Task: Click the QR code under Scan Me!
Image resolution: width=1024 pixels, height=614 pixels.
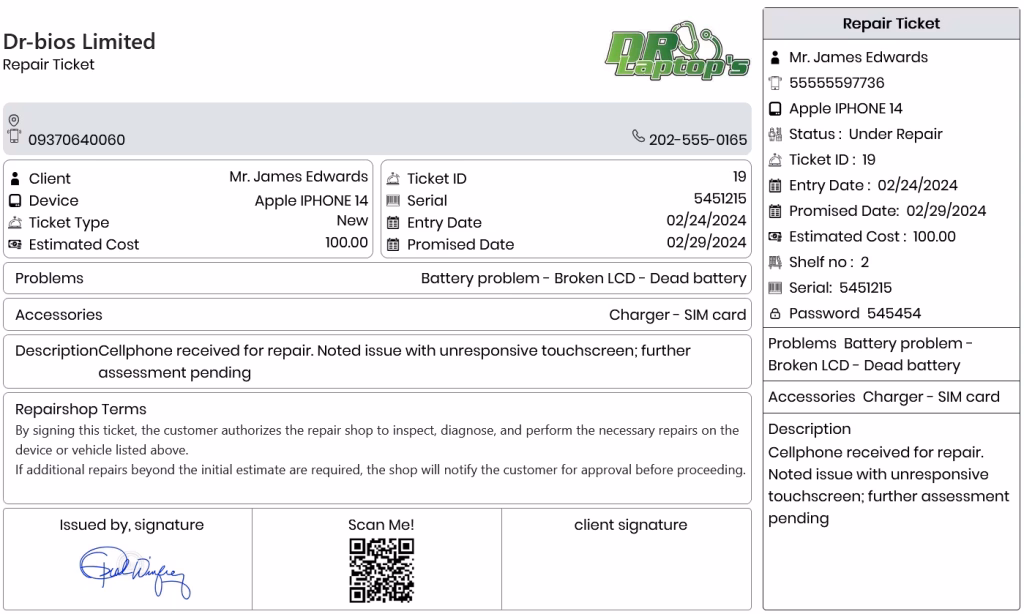Action: tap(381, 570)
